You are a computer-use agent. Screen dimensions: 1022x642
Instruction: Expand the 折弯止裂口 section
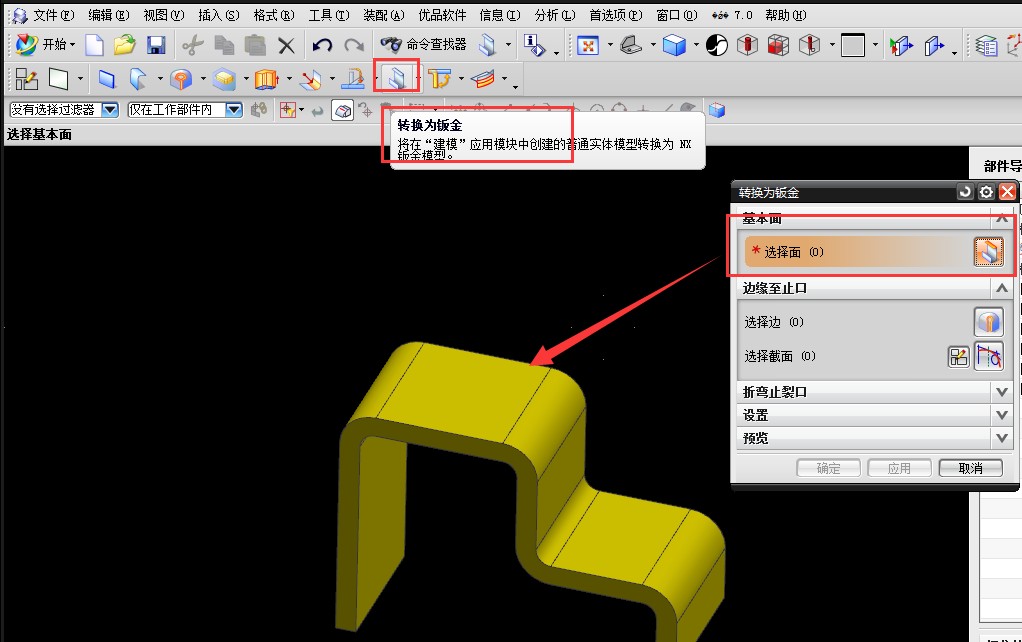tap(875, 392)
